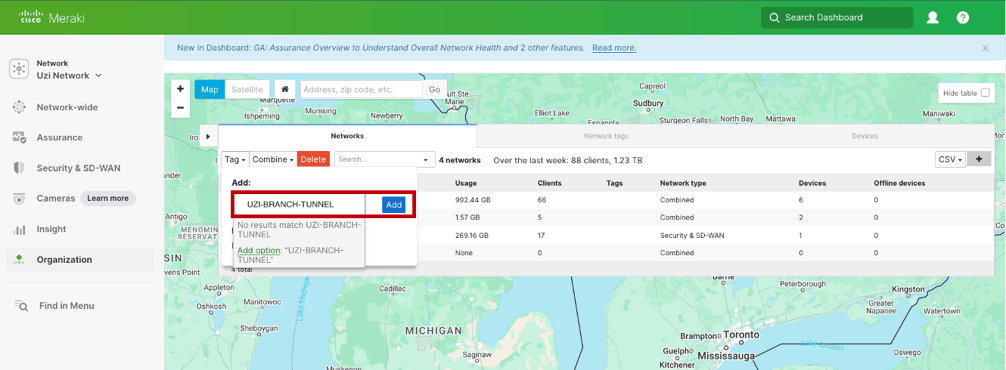Sort by Devices column header

(812, 183)
